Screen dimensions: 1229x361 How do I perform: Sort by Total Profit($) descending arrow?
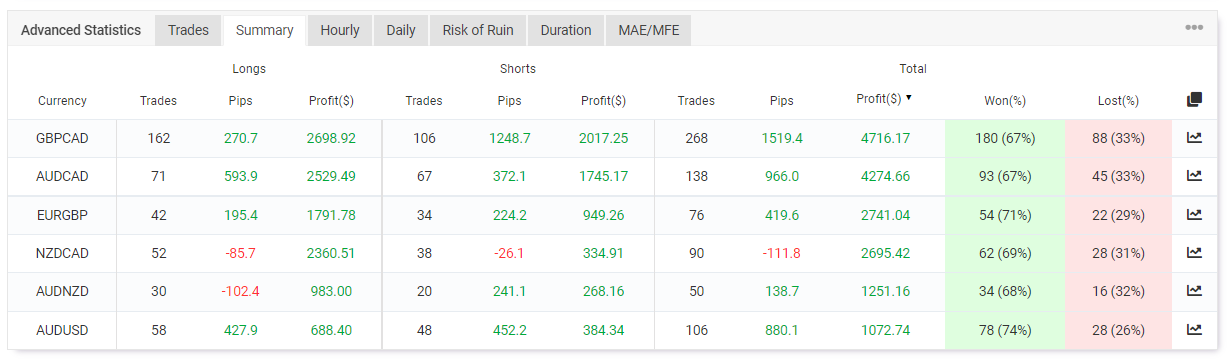coord(909,98)
